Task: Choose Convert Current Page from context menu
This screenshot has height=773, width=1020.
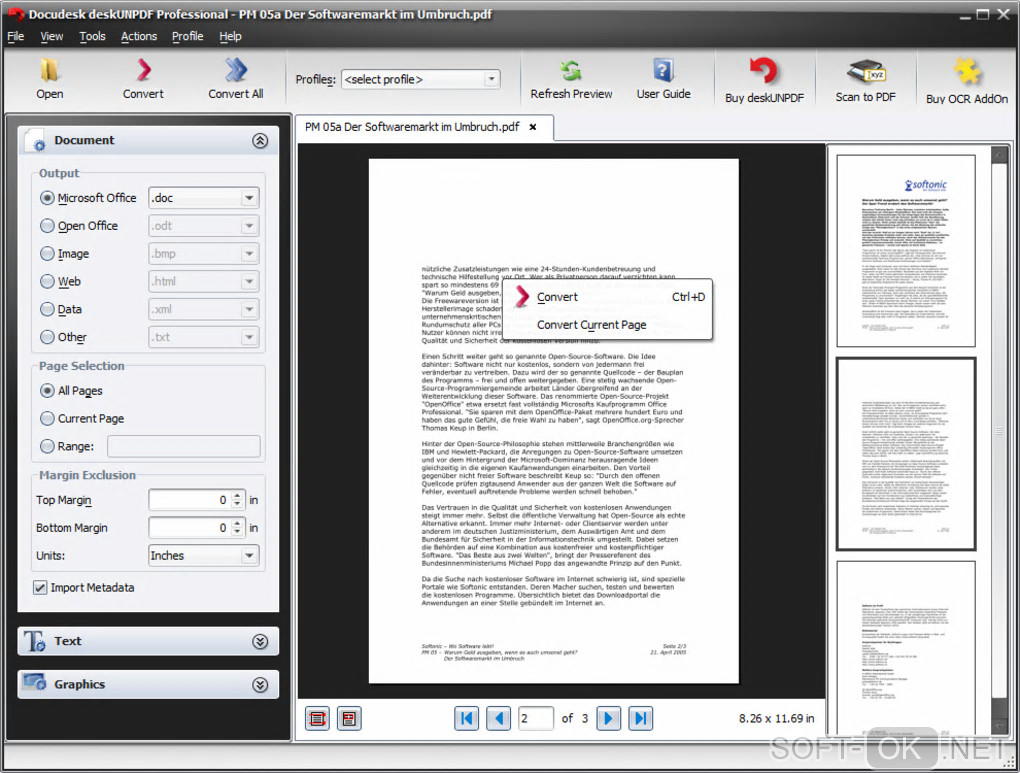Action: click(x=591, y=325)
